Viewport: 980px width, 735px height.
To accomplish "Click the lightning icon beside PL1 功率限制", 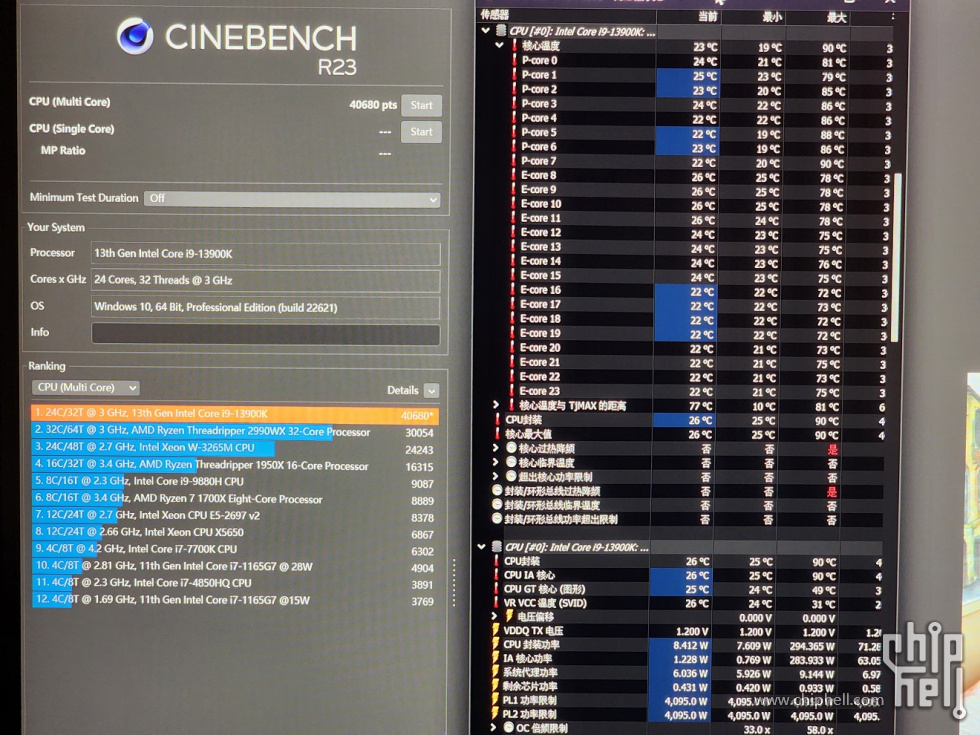I will 496,700.
